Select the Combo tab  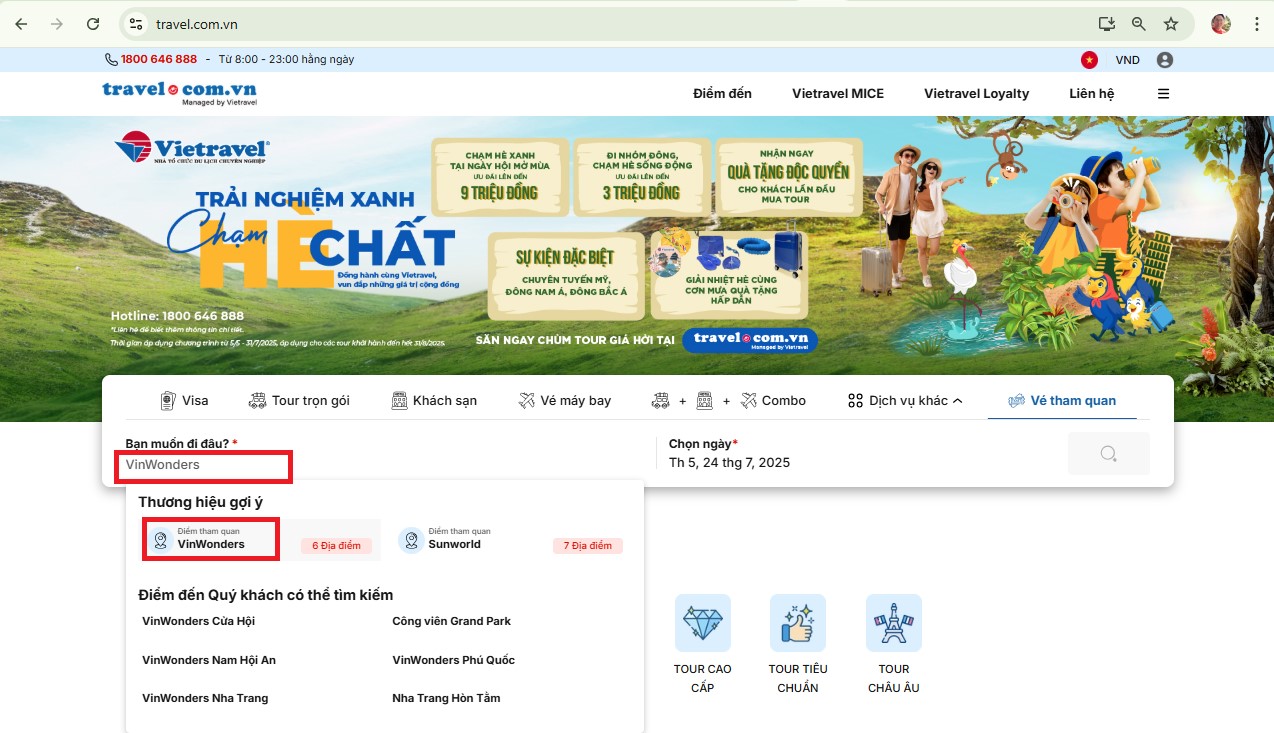coord(728,400)
